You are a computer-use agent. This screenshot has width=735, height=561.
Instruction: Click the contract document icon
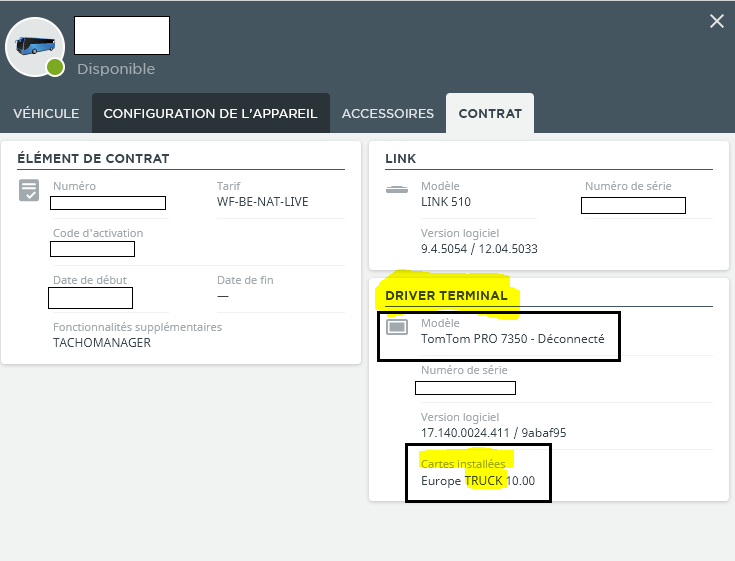(29, 190)
